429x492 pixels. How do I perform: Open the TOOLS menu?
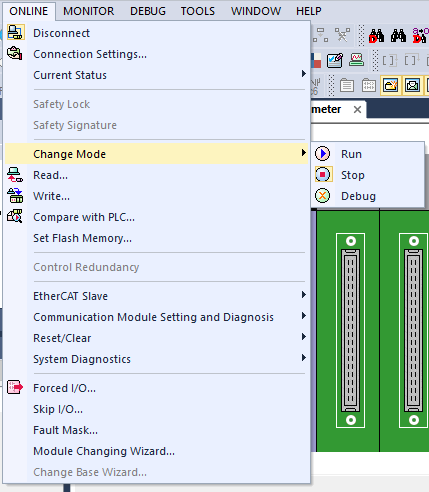click(x=198, y=11)
